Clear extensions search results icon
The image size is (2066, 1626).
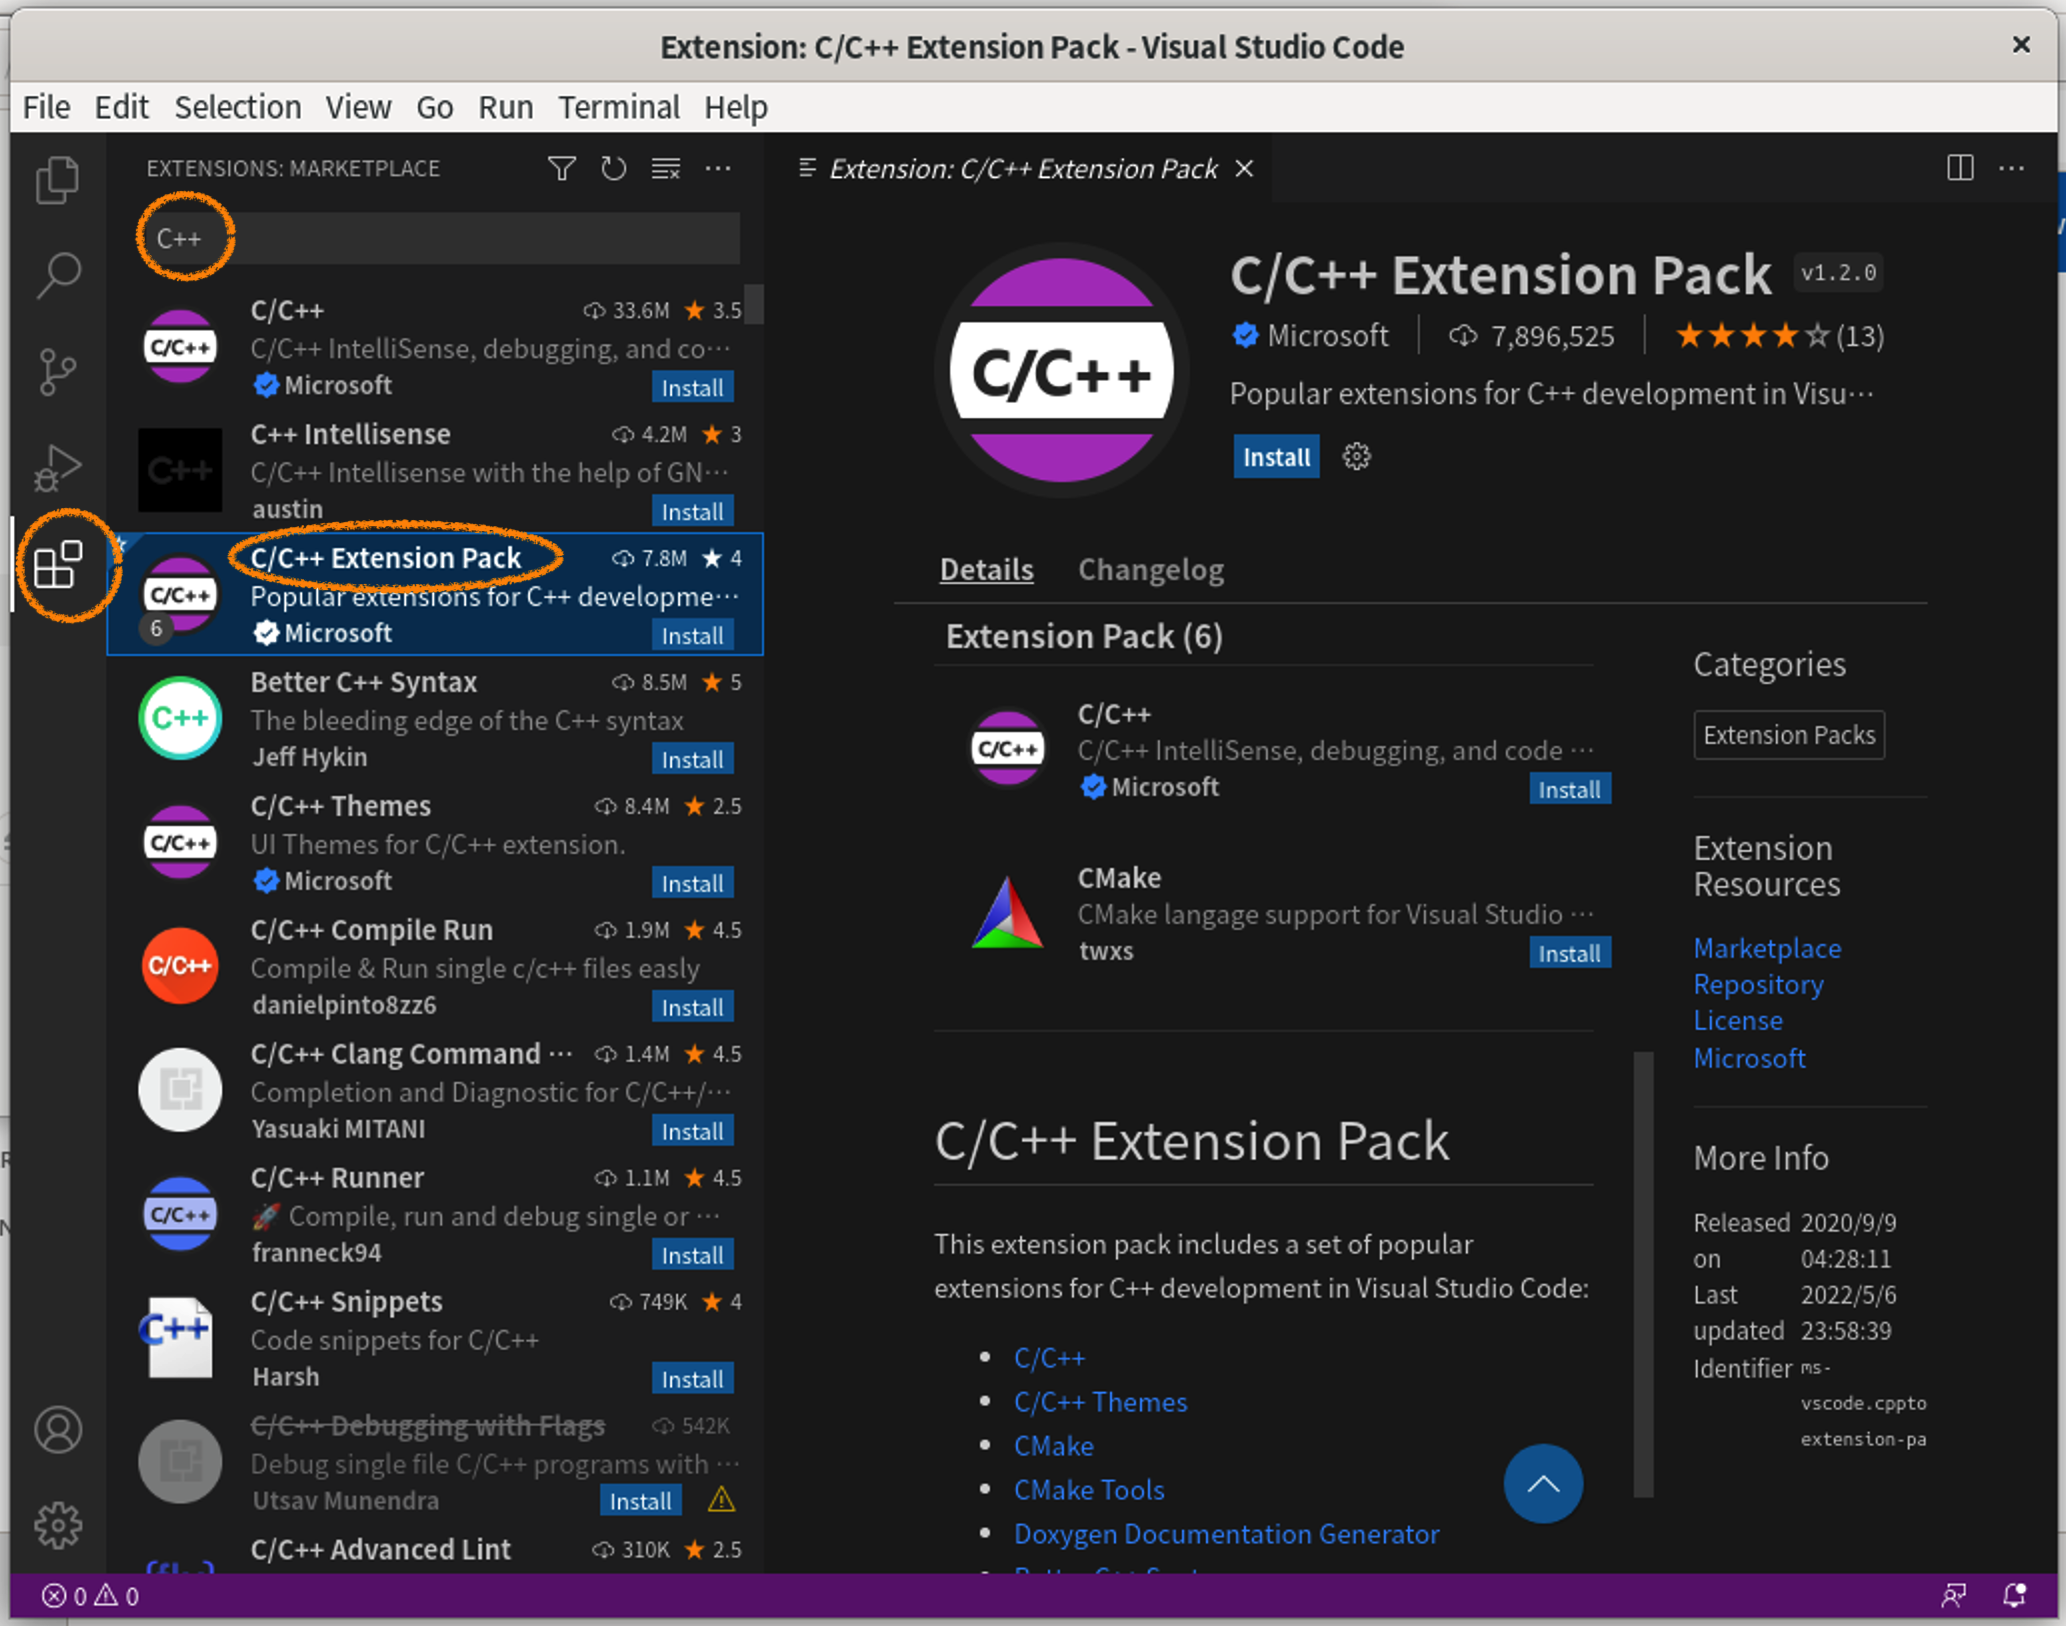point(666,168)
